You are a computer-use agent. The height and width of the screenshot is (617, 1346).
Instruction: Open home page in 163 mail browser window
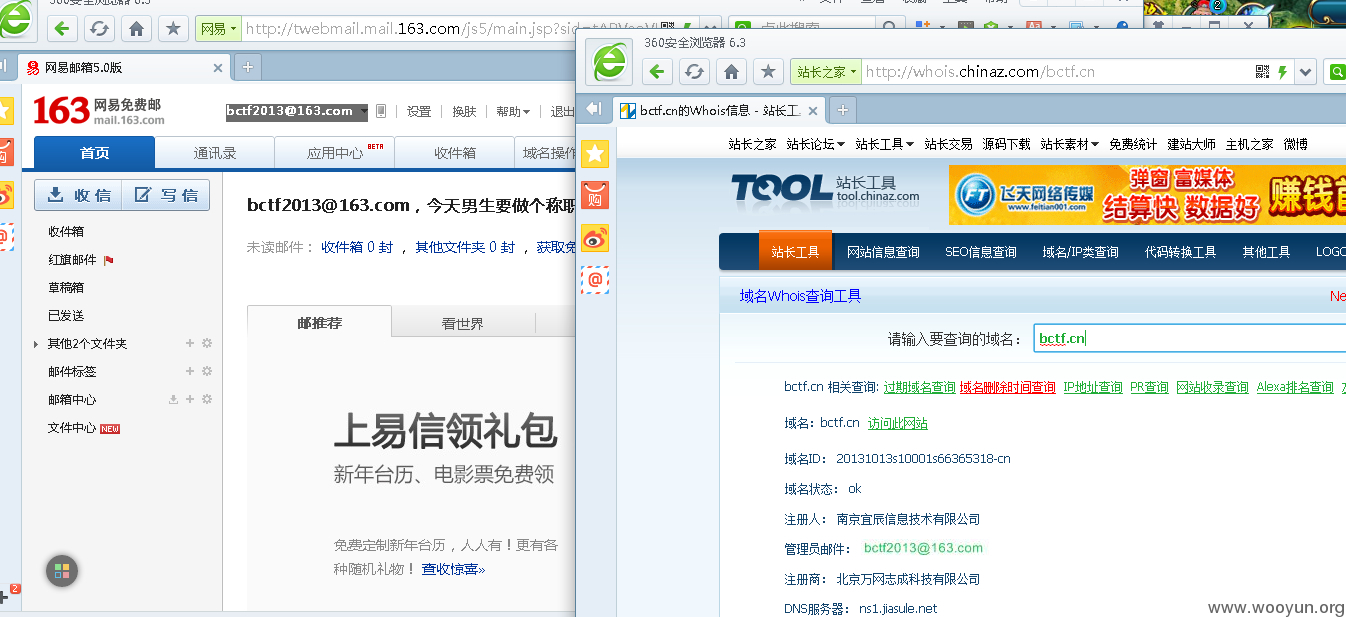pyautogui.click(x=137, y=29)
